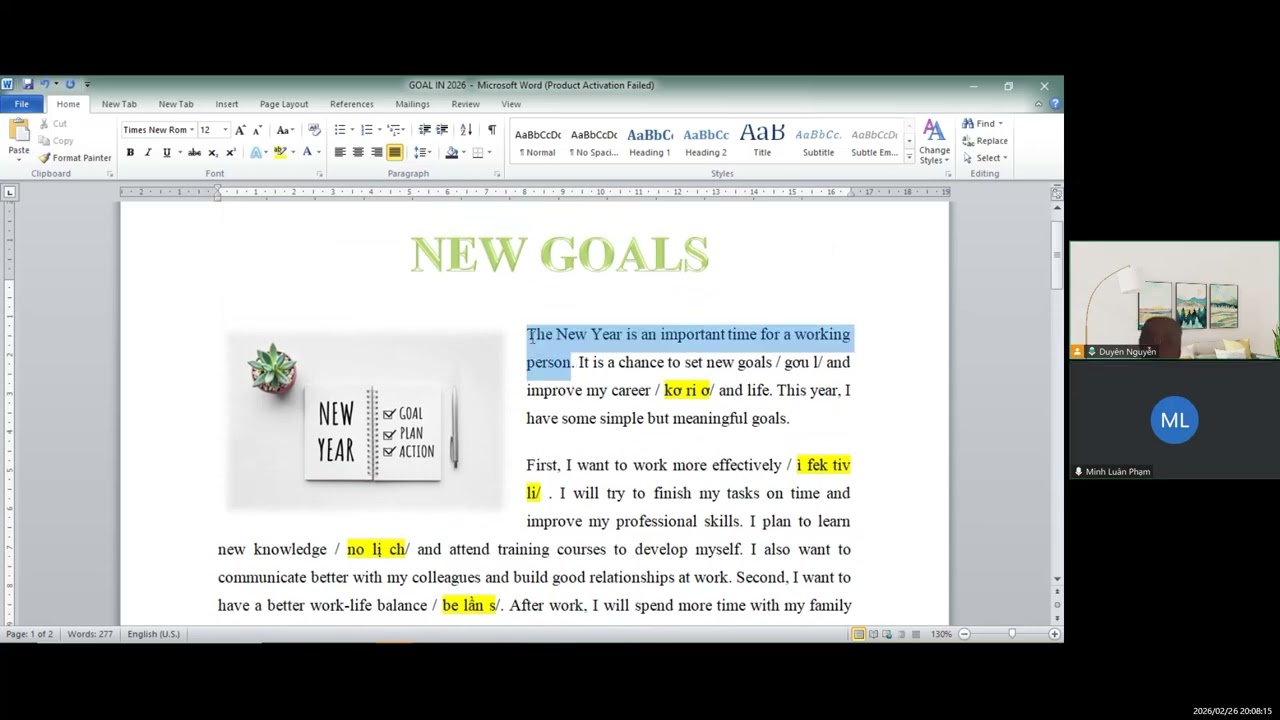The image size is (1280, 720).
Task: Click the Words: 277 status bar entry
Action: tap(90, 634)
